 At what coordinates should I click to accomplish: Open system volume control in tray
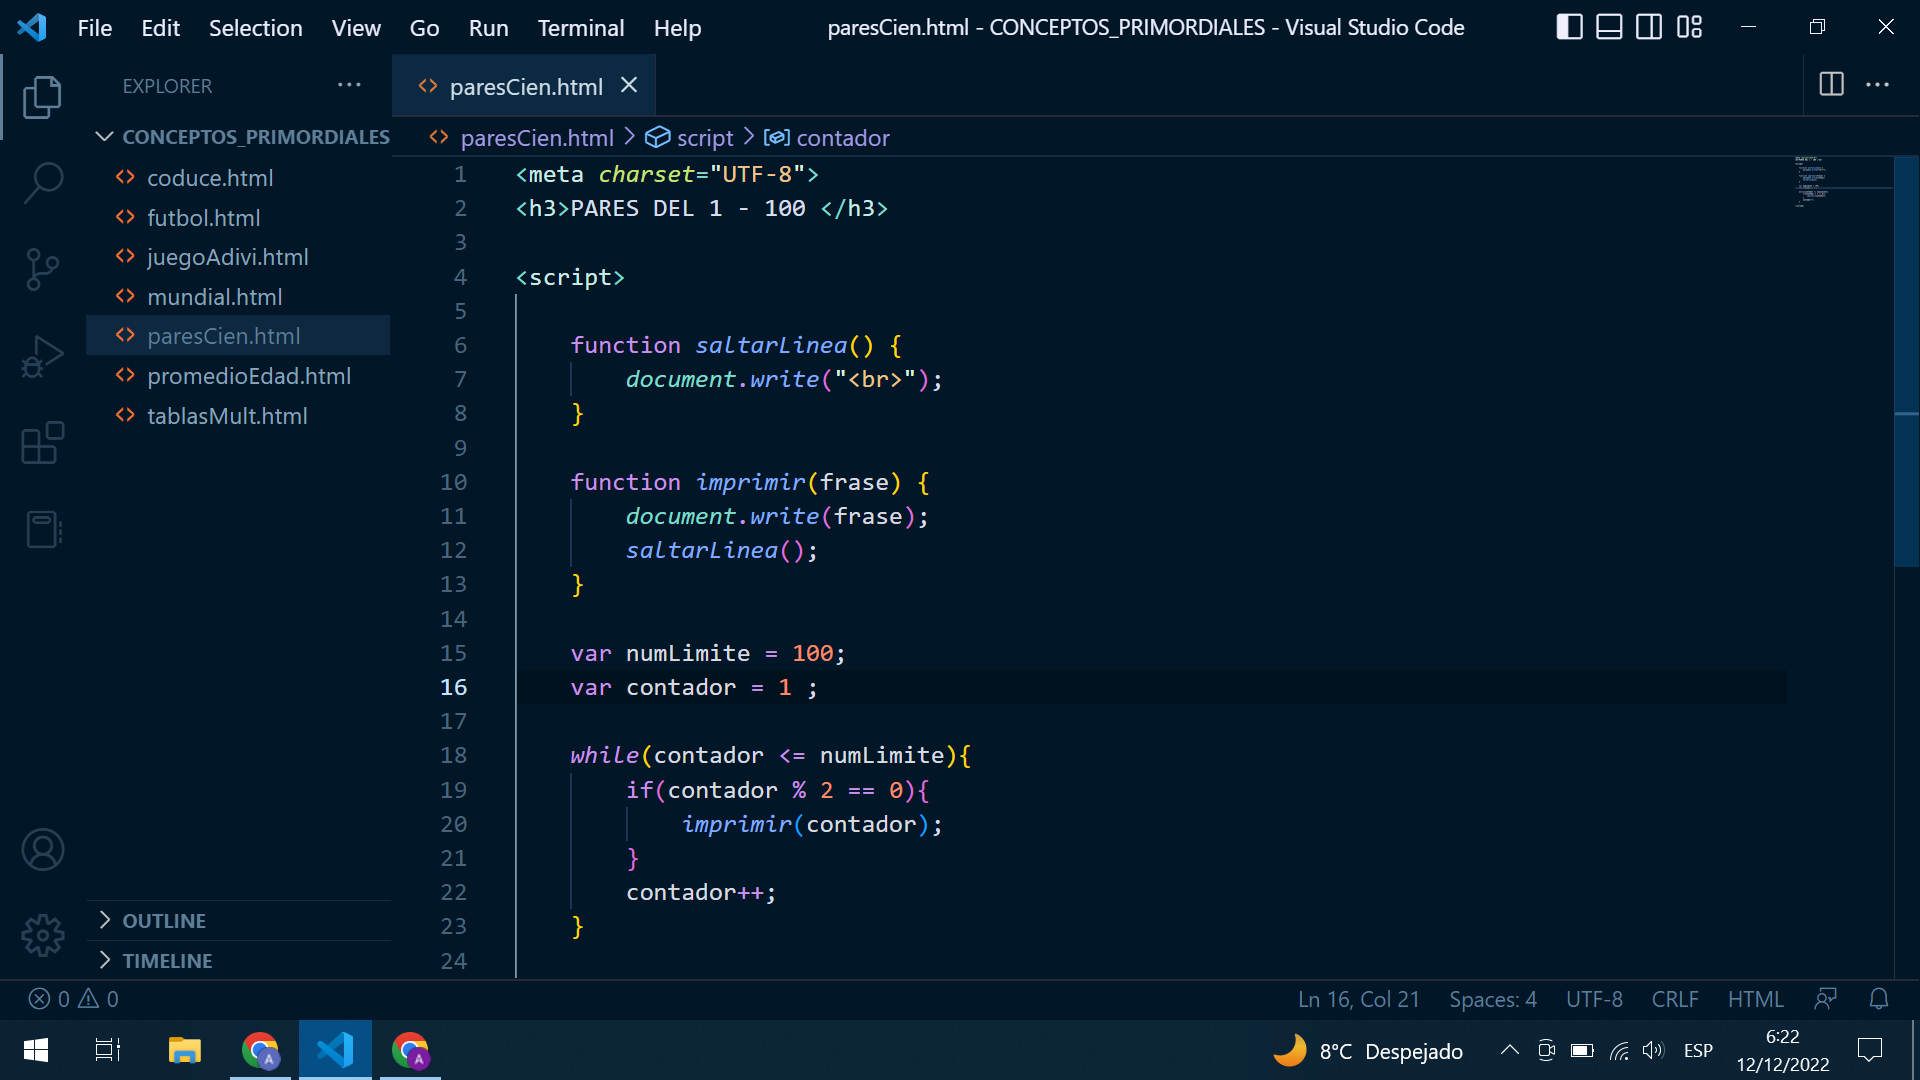pyautogui.click(x=1652, y=1050)
